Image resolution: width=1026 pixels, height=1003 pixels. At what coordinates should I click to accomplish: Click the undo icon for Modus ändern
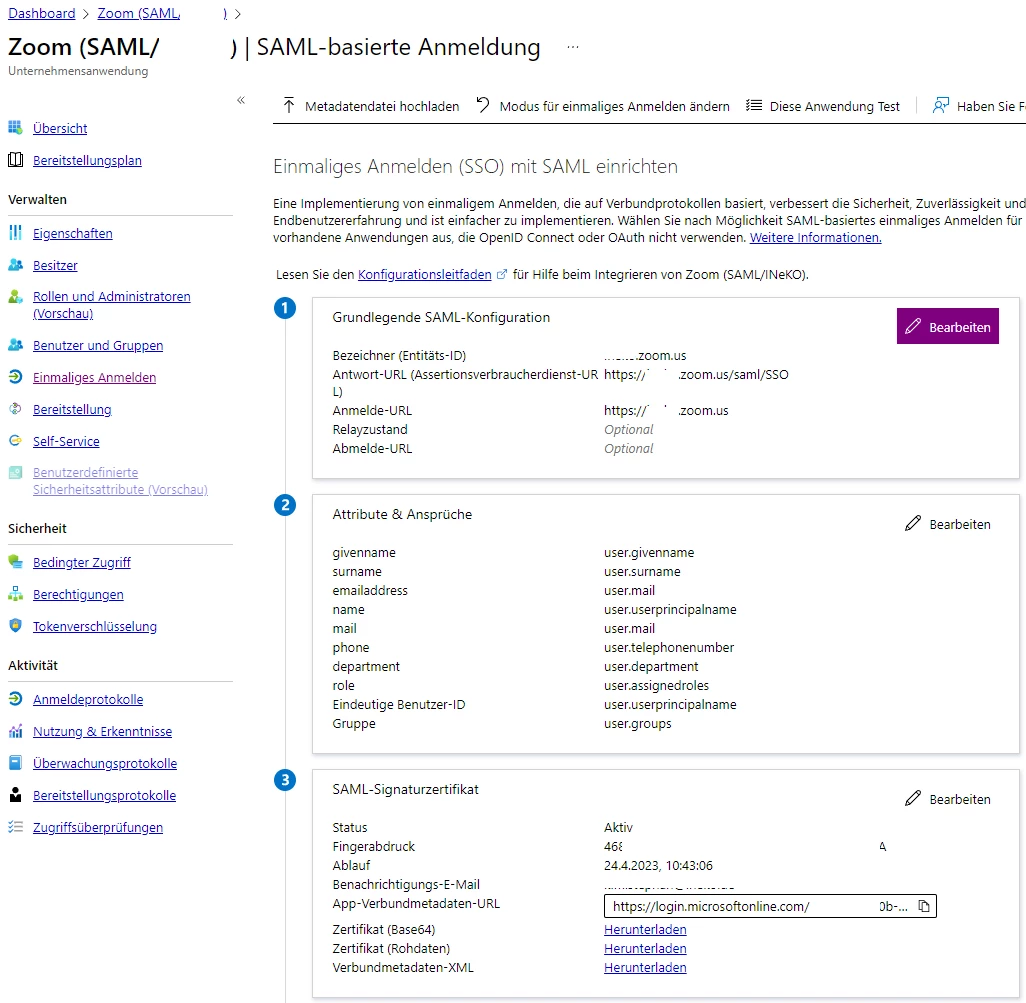coord(483,105)
